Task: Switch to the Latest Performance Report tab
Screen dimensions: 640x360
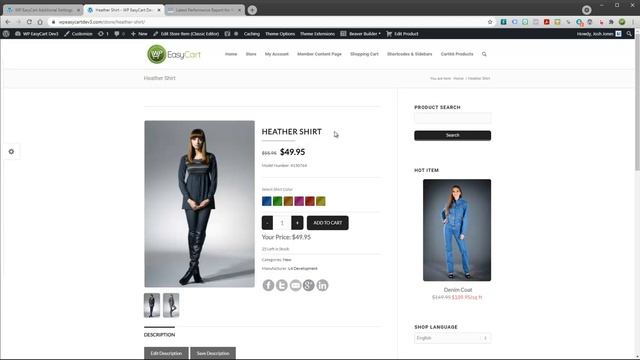Action: coord(205,10)
